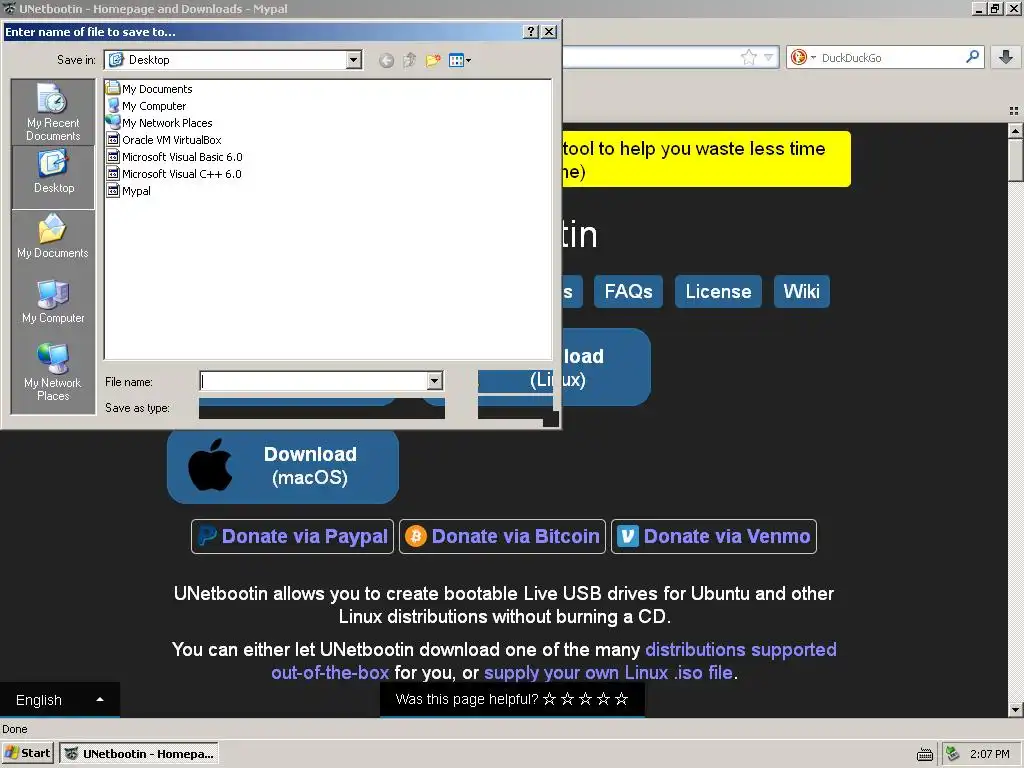This screenshot has width=1024, height=768.
Task: Click the tab groups grid icon
Action: (x=1014, y=111)
